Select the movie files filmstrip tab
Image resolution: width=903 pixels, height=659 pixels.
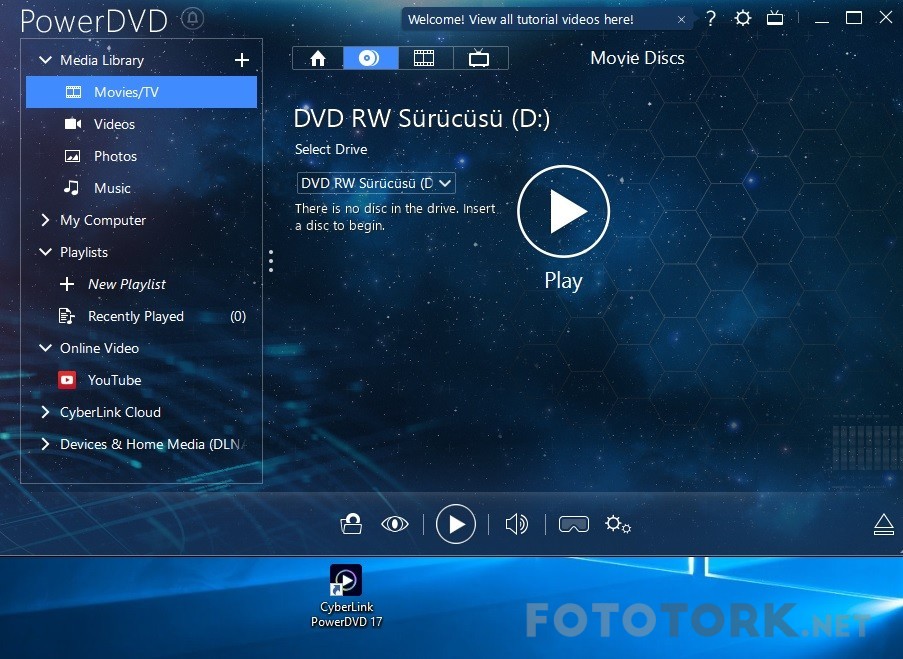[424, 58]
